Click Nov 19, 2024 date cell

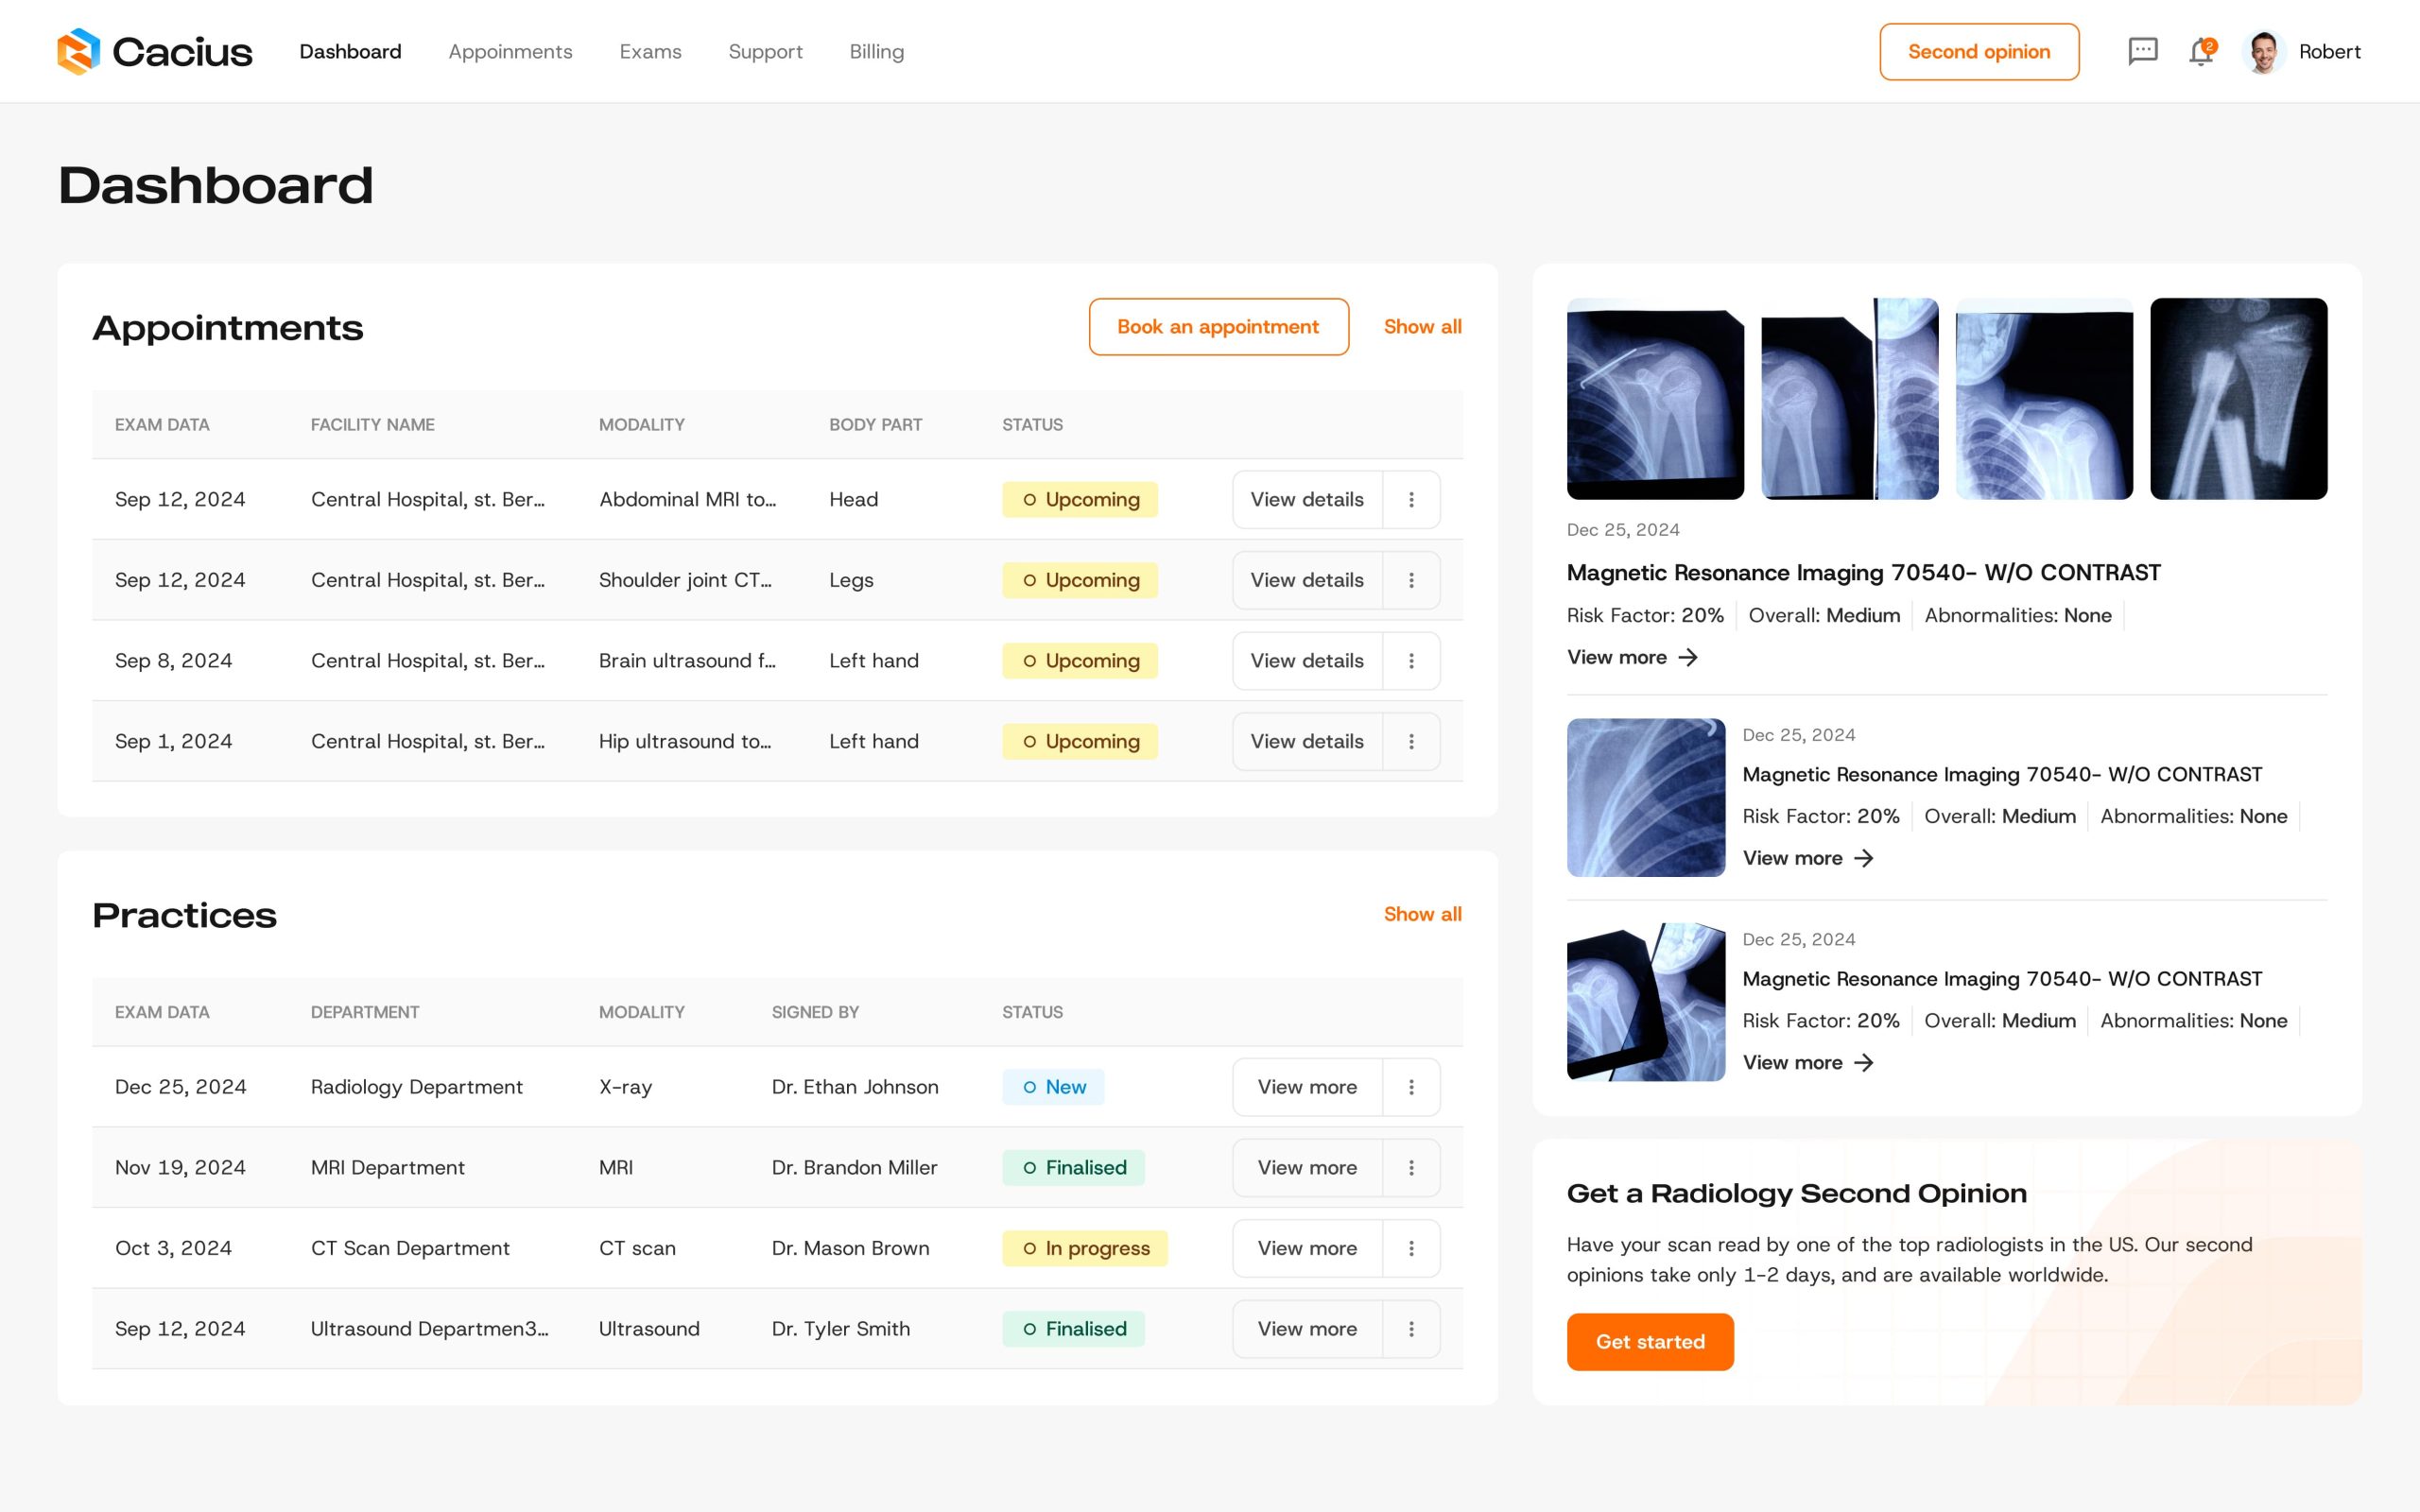[180, 1168]
